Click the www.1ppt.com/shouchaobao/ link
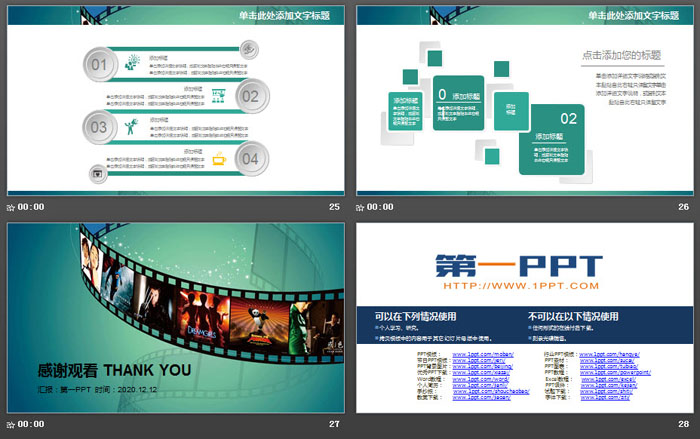The image size is (700, 439). [x=491, y=392]
